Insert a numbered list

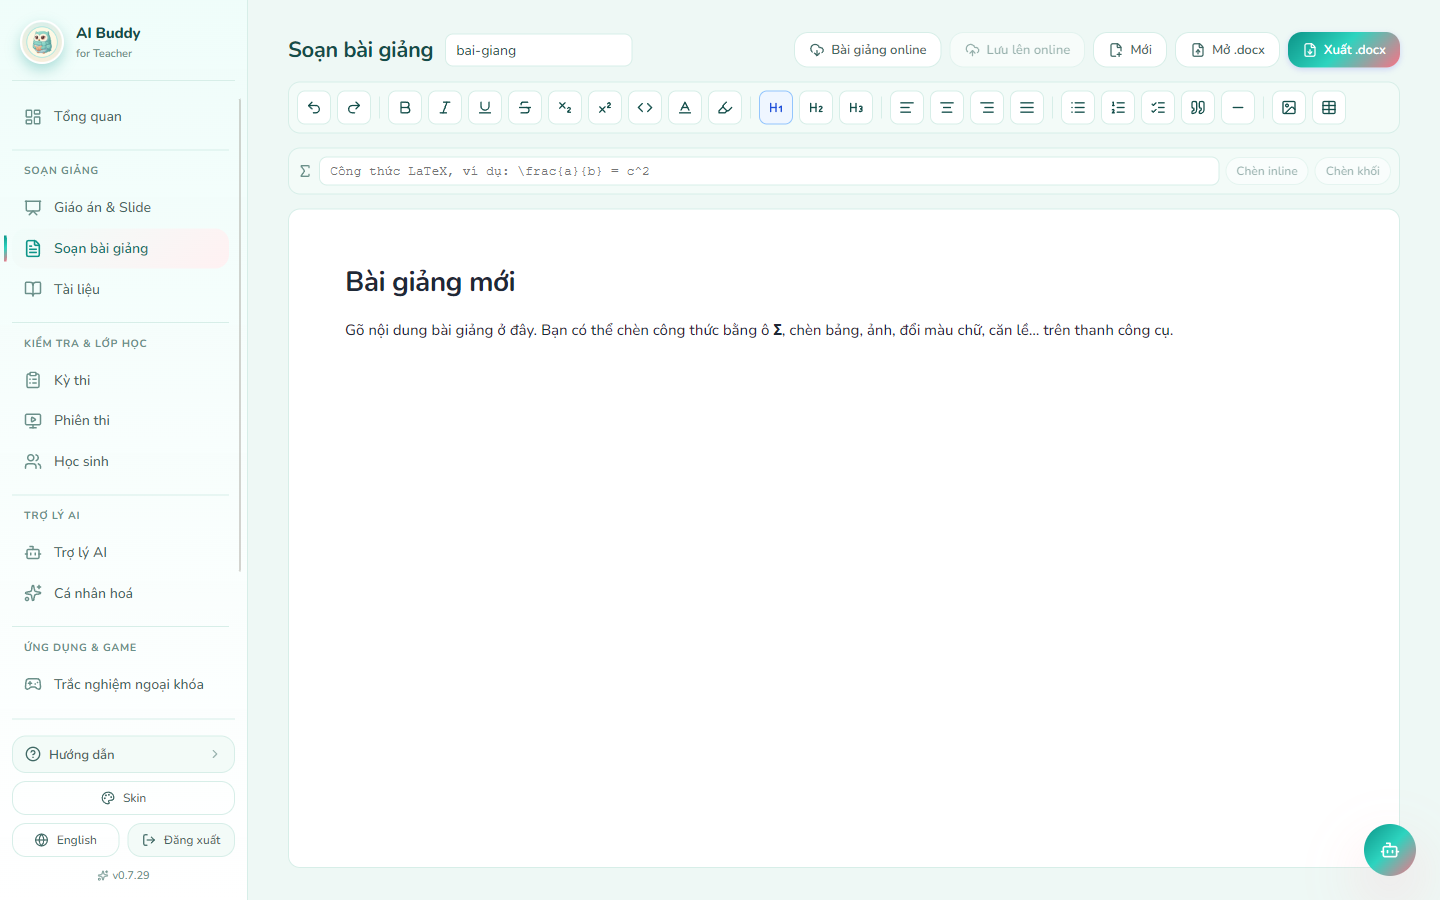(x=1118, y=108)
